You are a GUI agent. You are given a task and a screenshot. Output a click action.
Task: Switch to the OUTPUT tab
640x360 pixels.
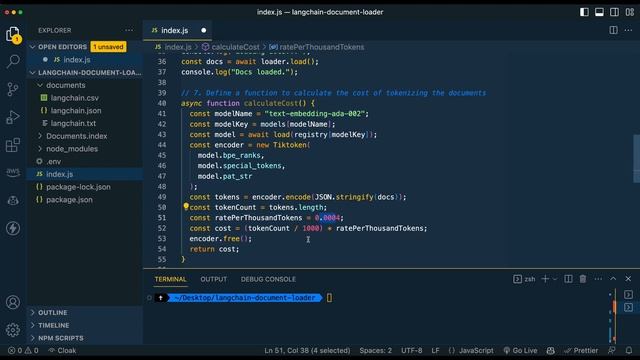click(x=213, y=279)
